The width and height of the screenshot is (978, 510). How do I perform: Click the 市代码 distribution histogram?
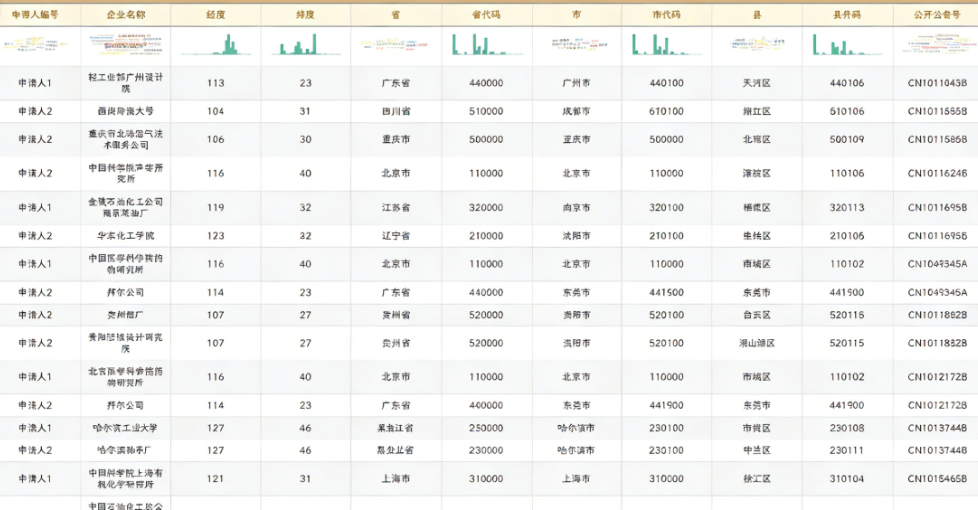pos(666,44)
